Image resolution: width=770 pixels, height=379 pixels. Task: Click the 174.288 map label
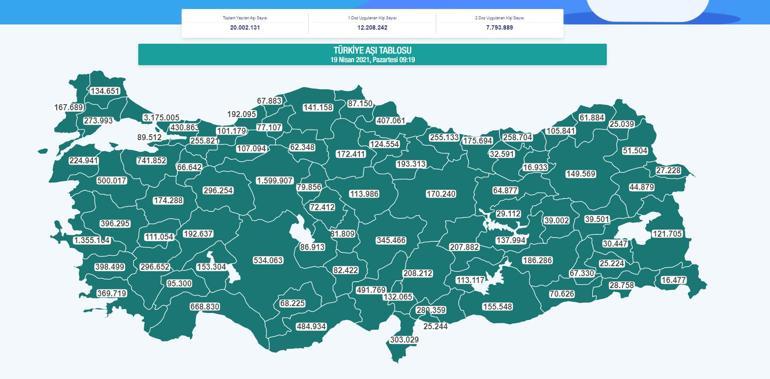coord(168,200)
